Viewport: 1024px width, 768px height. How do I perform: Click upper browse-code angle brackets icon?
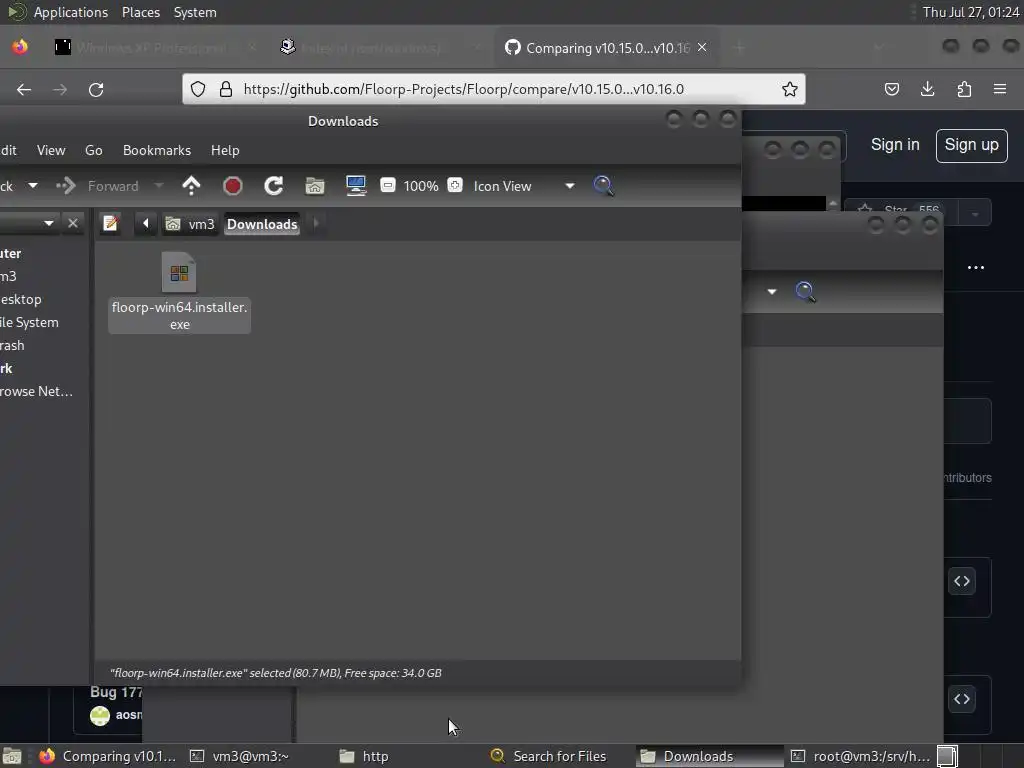[962, 581]
